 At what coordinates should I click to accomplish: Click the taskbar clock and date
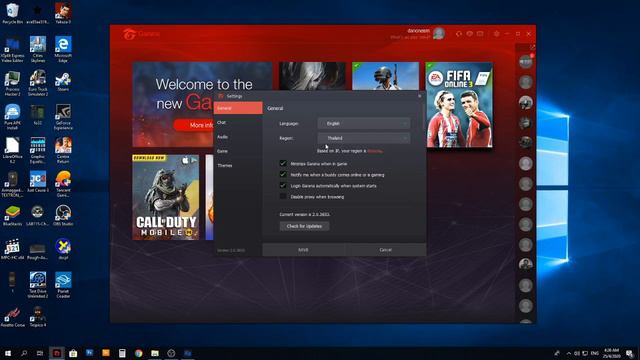[x=611, y=353]
